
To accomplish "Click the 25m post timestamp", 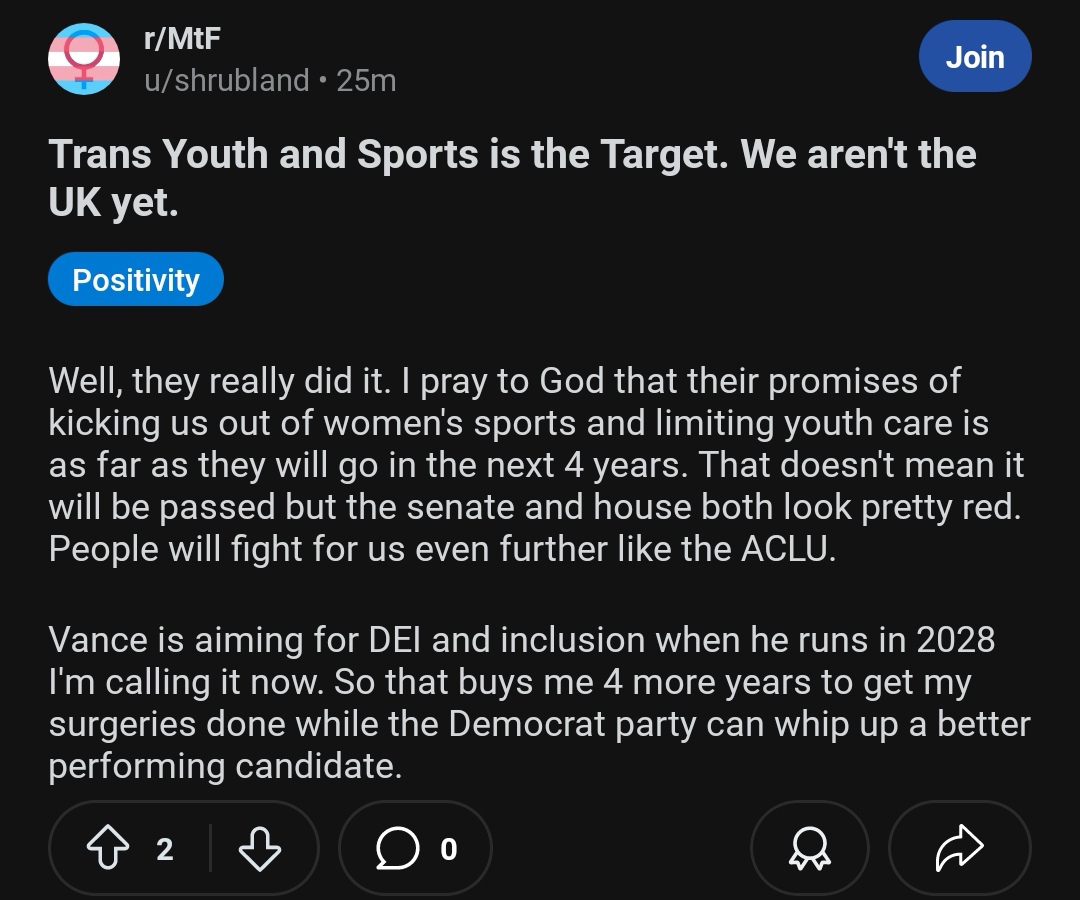I will pos(366,81).
